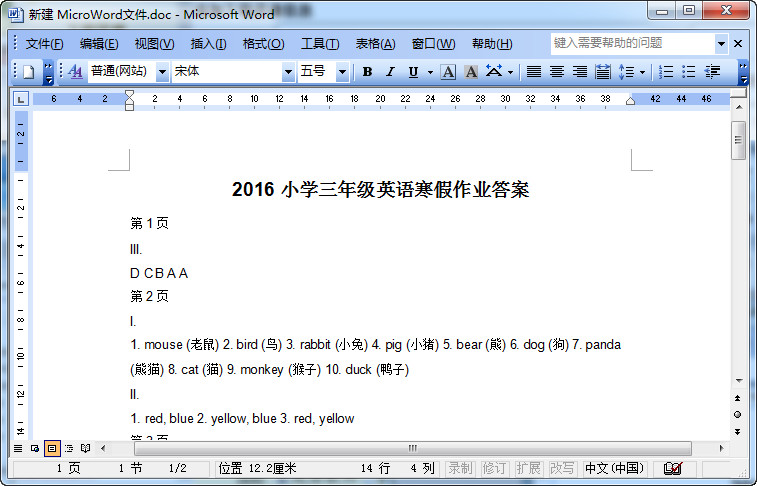757x486 pixels.
Task: Apply distributed alignment
Action: (x=603, y=72)
